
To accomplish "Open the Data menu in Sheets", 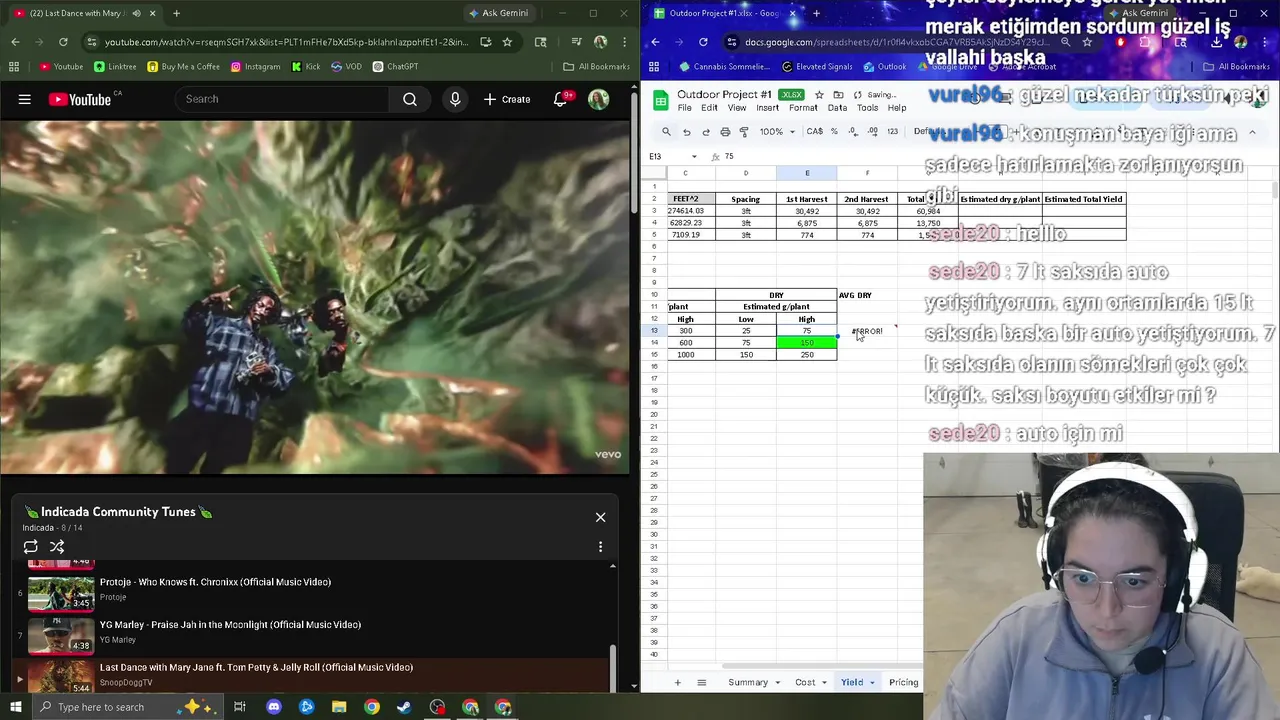I will coord(837,108).
